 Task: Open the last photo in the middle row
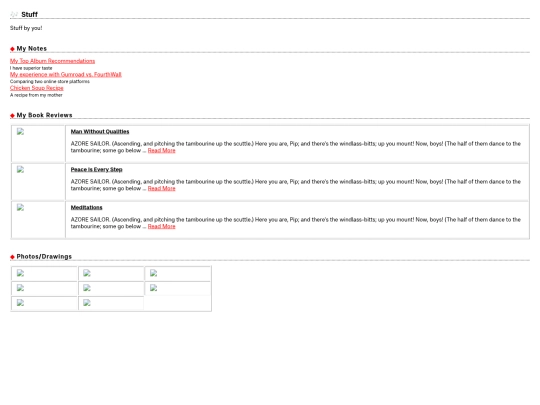(x=154, y=288)
